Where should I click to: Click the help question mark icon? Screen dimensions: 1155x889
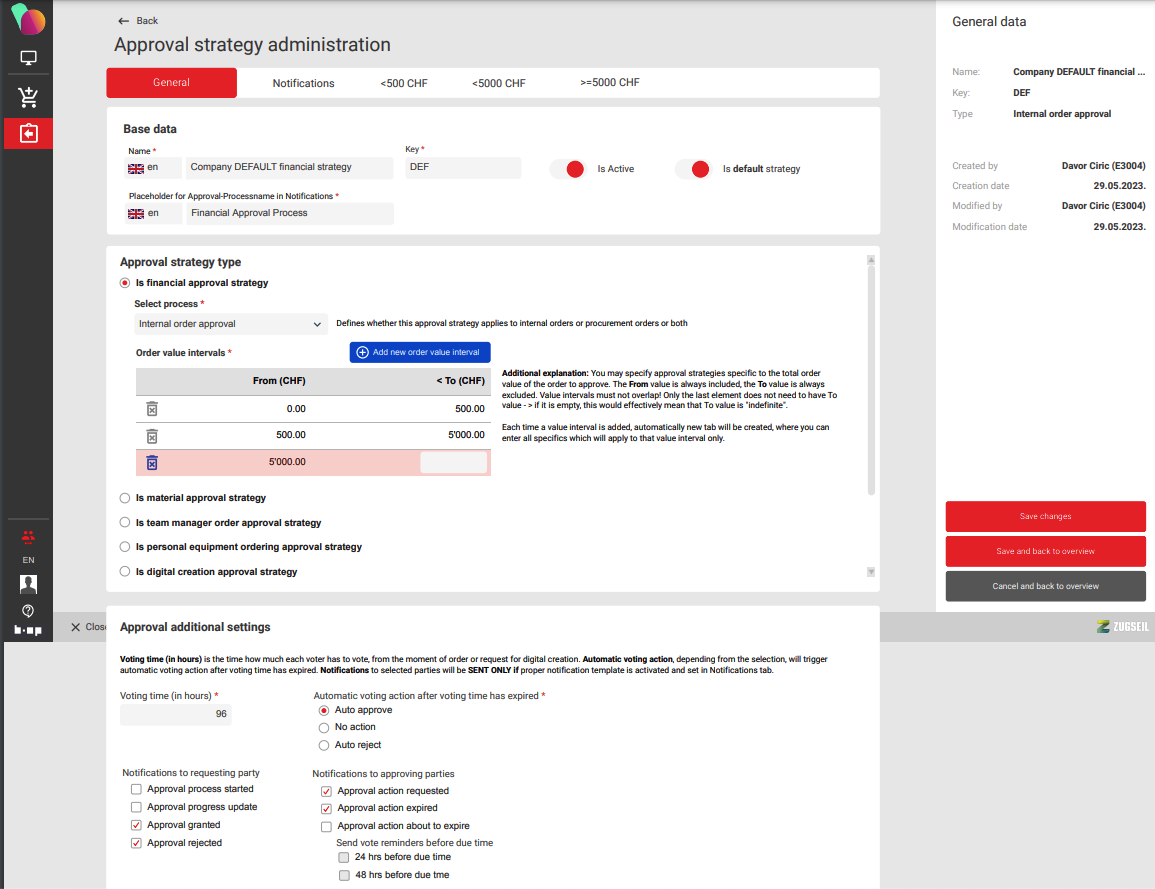pos(28,610)
